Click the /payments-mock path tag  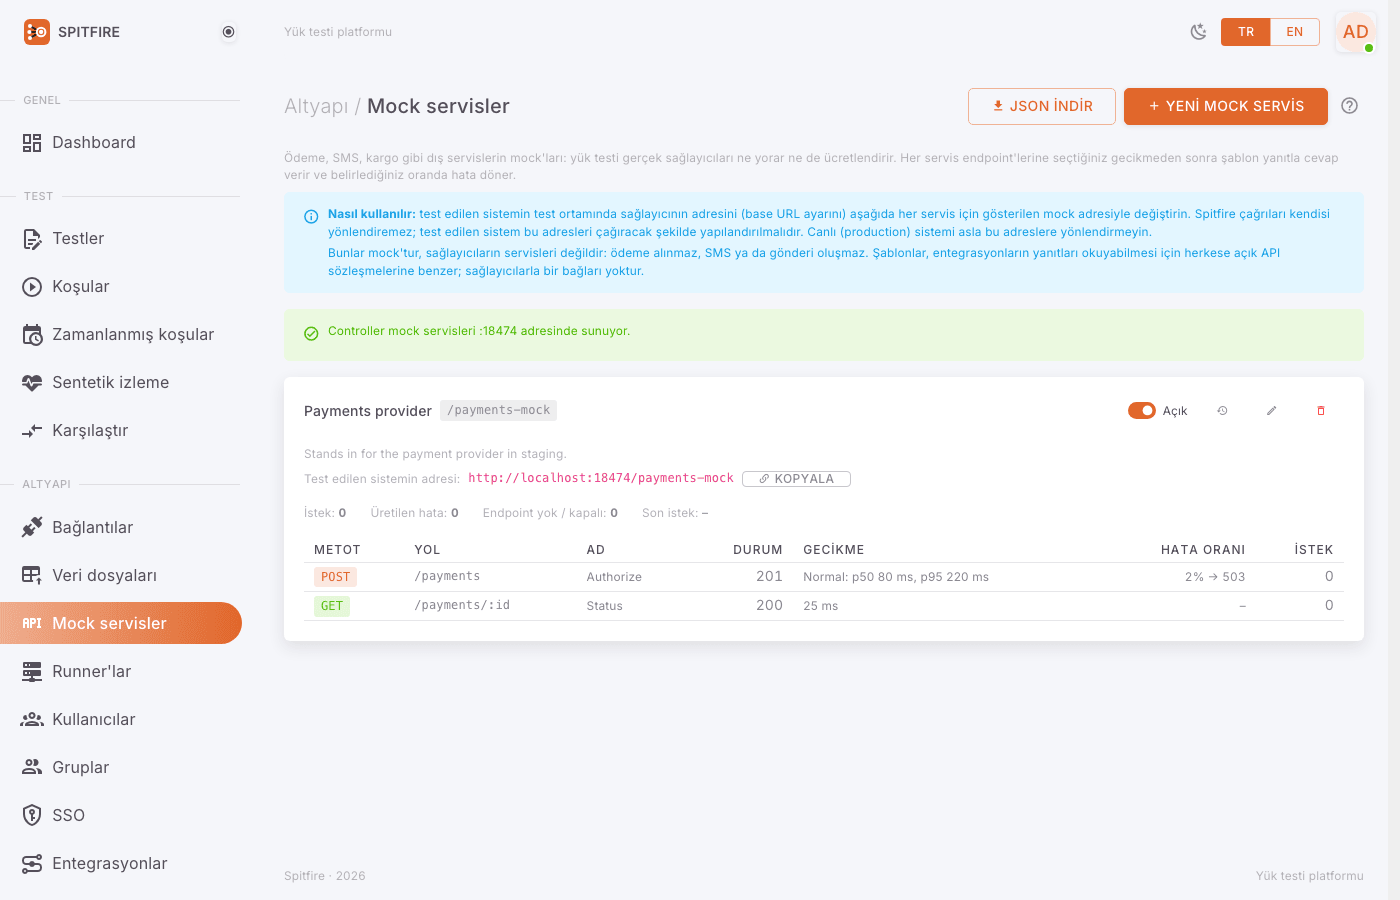click(498, 411)
